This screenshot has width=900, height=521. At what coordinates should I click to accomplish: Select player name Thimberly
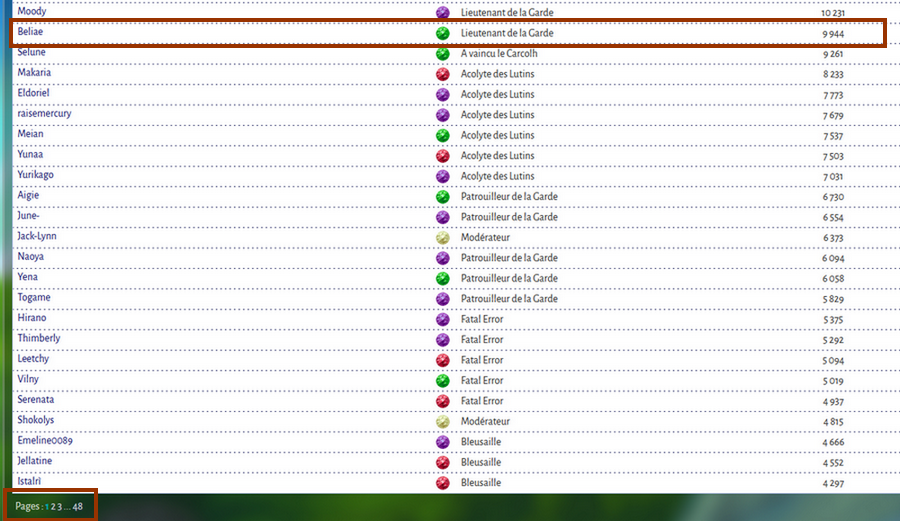tap(38, 339)
